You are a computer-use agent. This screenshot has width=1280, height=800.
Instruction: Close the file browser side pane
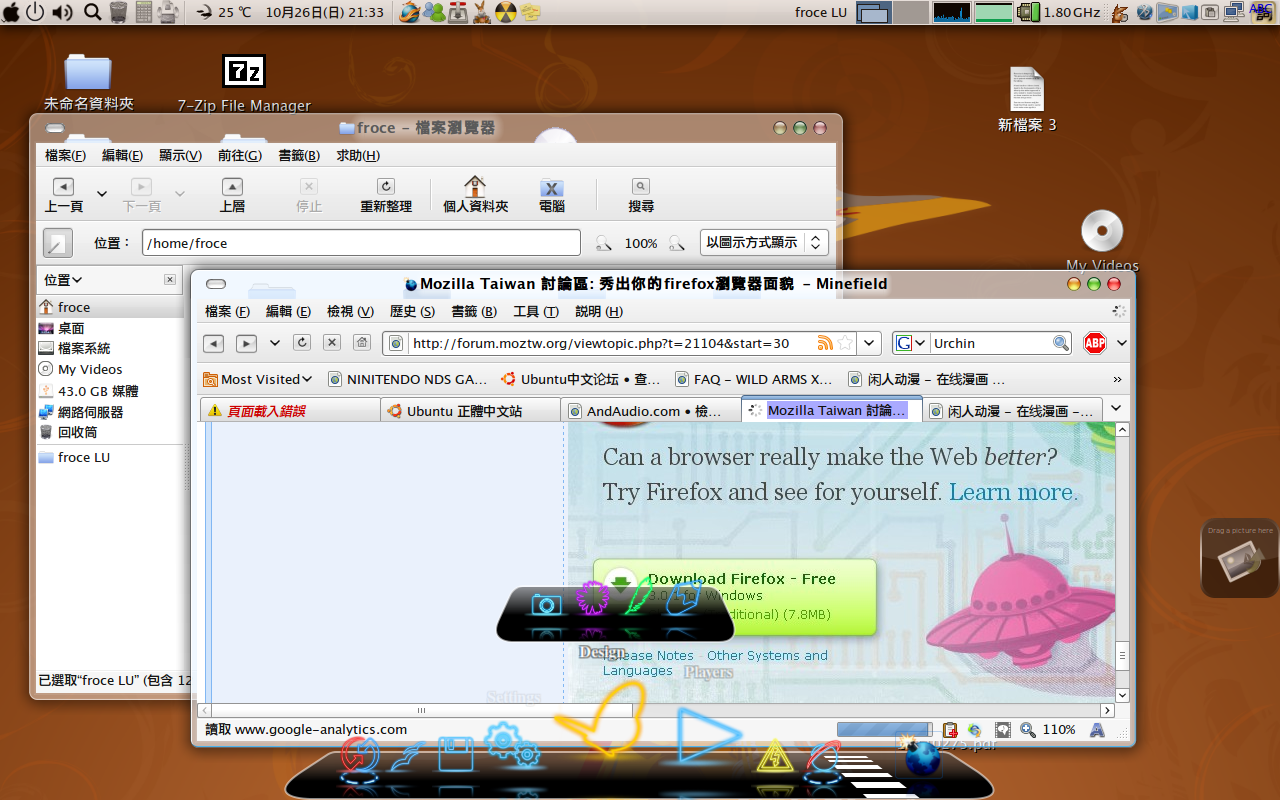(170, 280)
